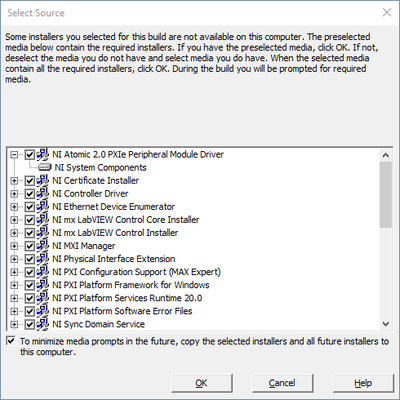The width and height of the screenshot is (400, 400).
Task: Expand the NI Ethernet Device Enumerator node
Action: point(14,207)
